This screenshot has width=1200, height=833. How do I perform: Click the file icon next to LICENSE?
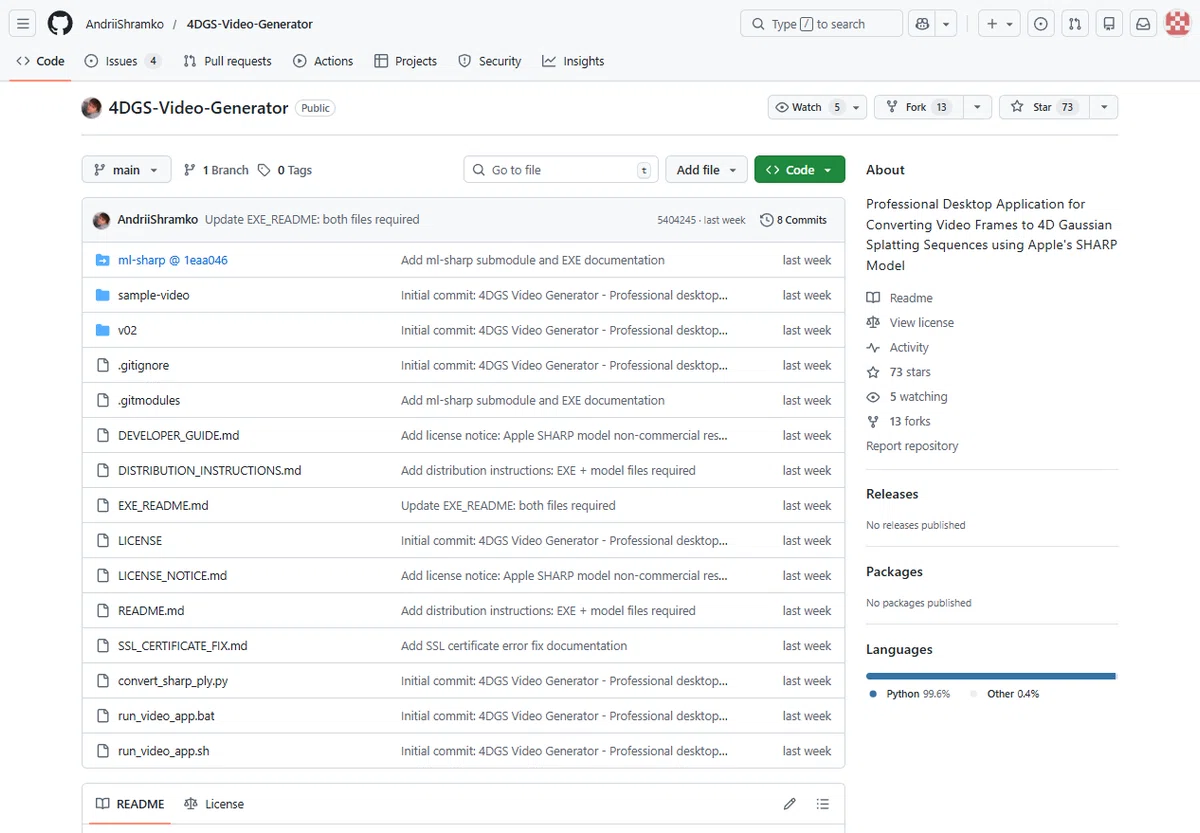pyautogui.click(x=102, y=540)
